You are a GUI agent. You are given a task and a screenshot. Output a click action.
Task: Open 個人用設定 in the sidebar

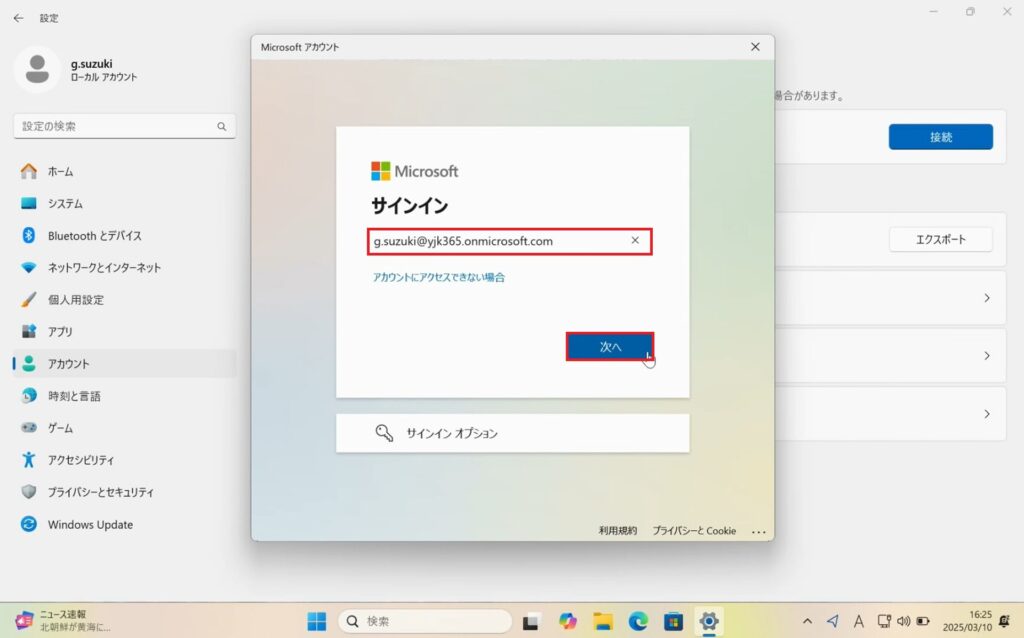[x=124, y=300]
